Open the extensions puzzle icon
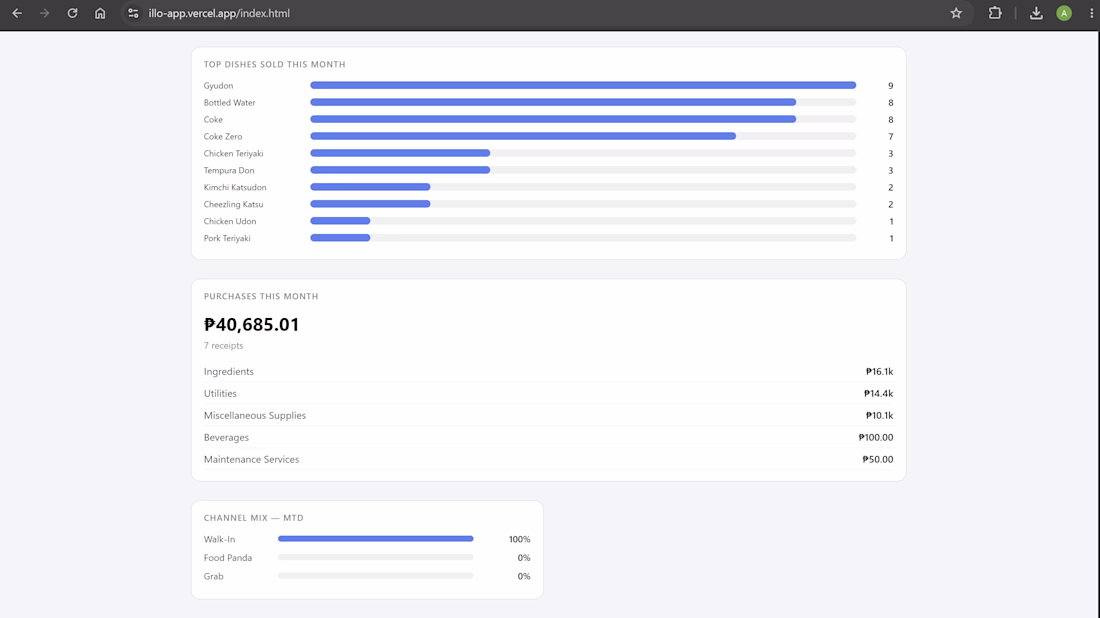The height and width of the screenshot is (618, 1100). [x=995, y=13]
